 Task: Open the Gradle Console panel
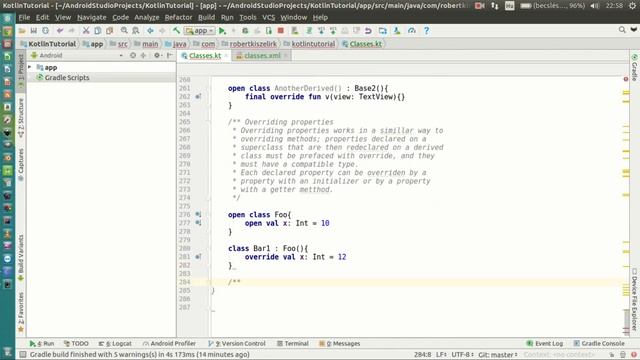click(x=599, y=344)
